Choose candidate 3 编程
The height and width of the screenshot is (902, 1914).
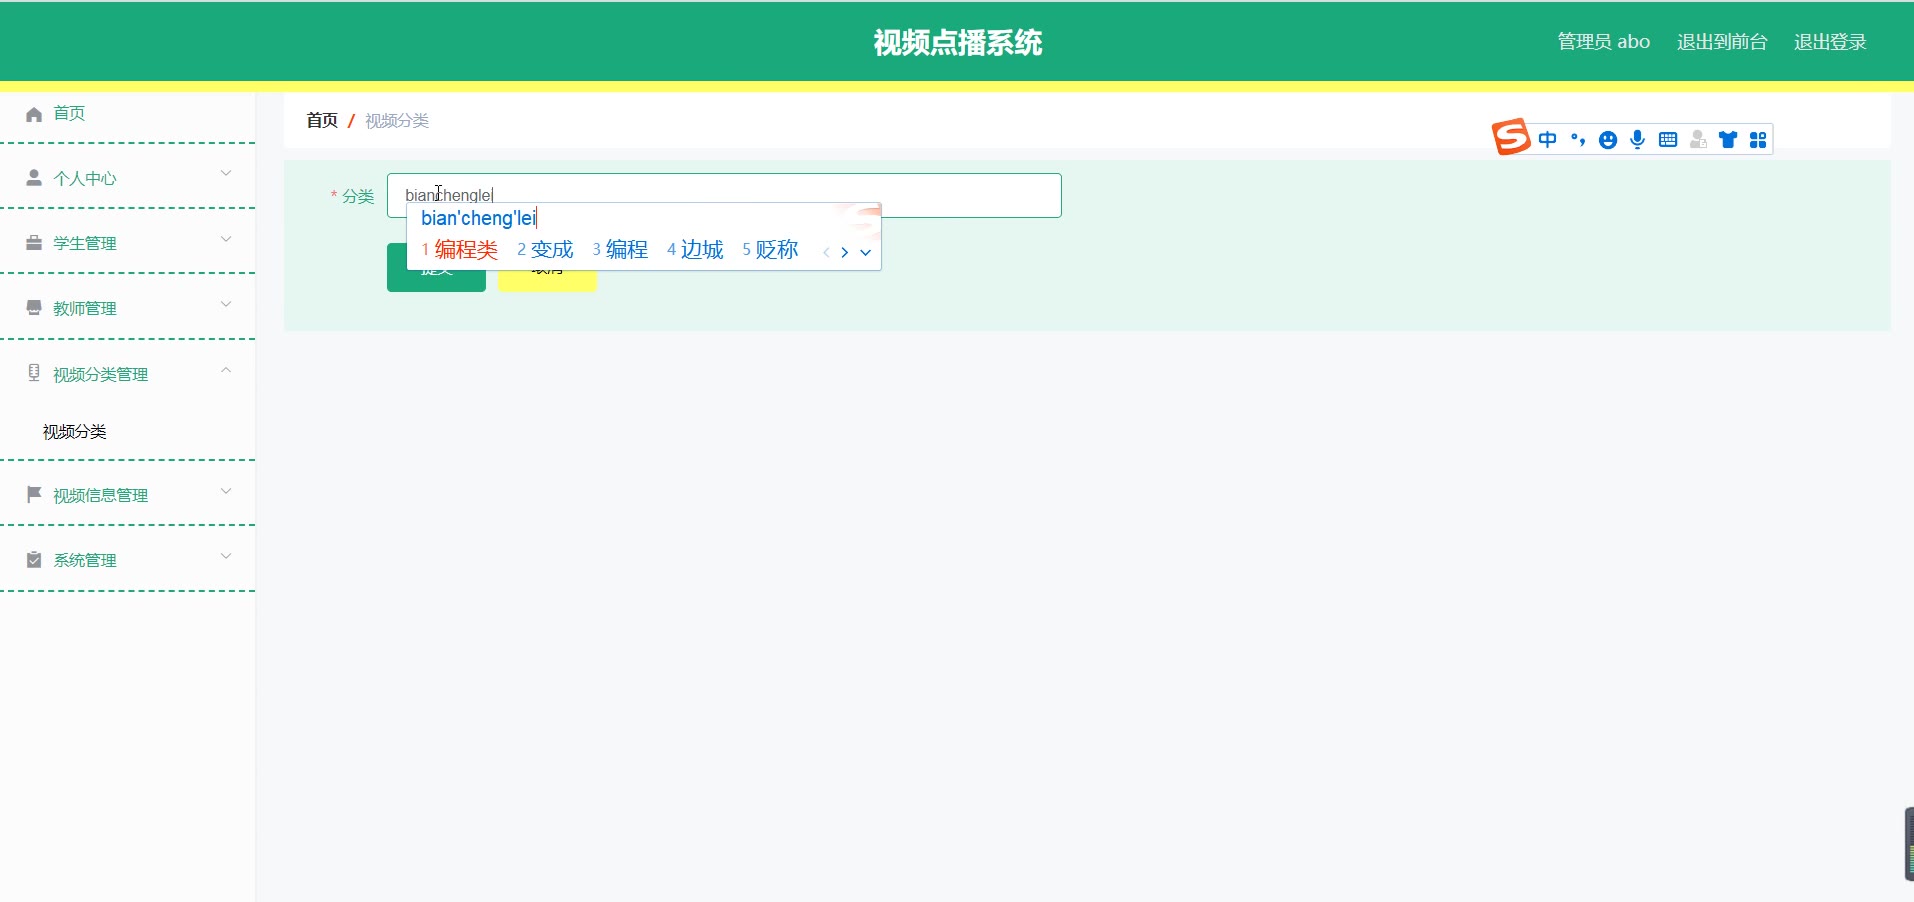(x=620, y=250)
